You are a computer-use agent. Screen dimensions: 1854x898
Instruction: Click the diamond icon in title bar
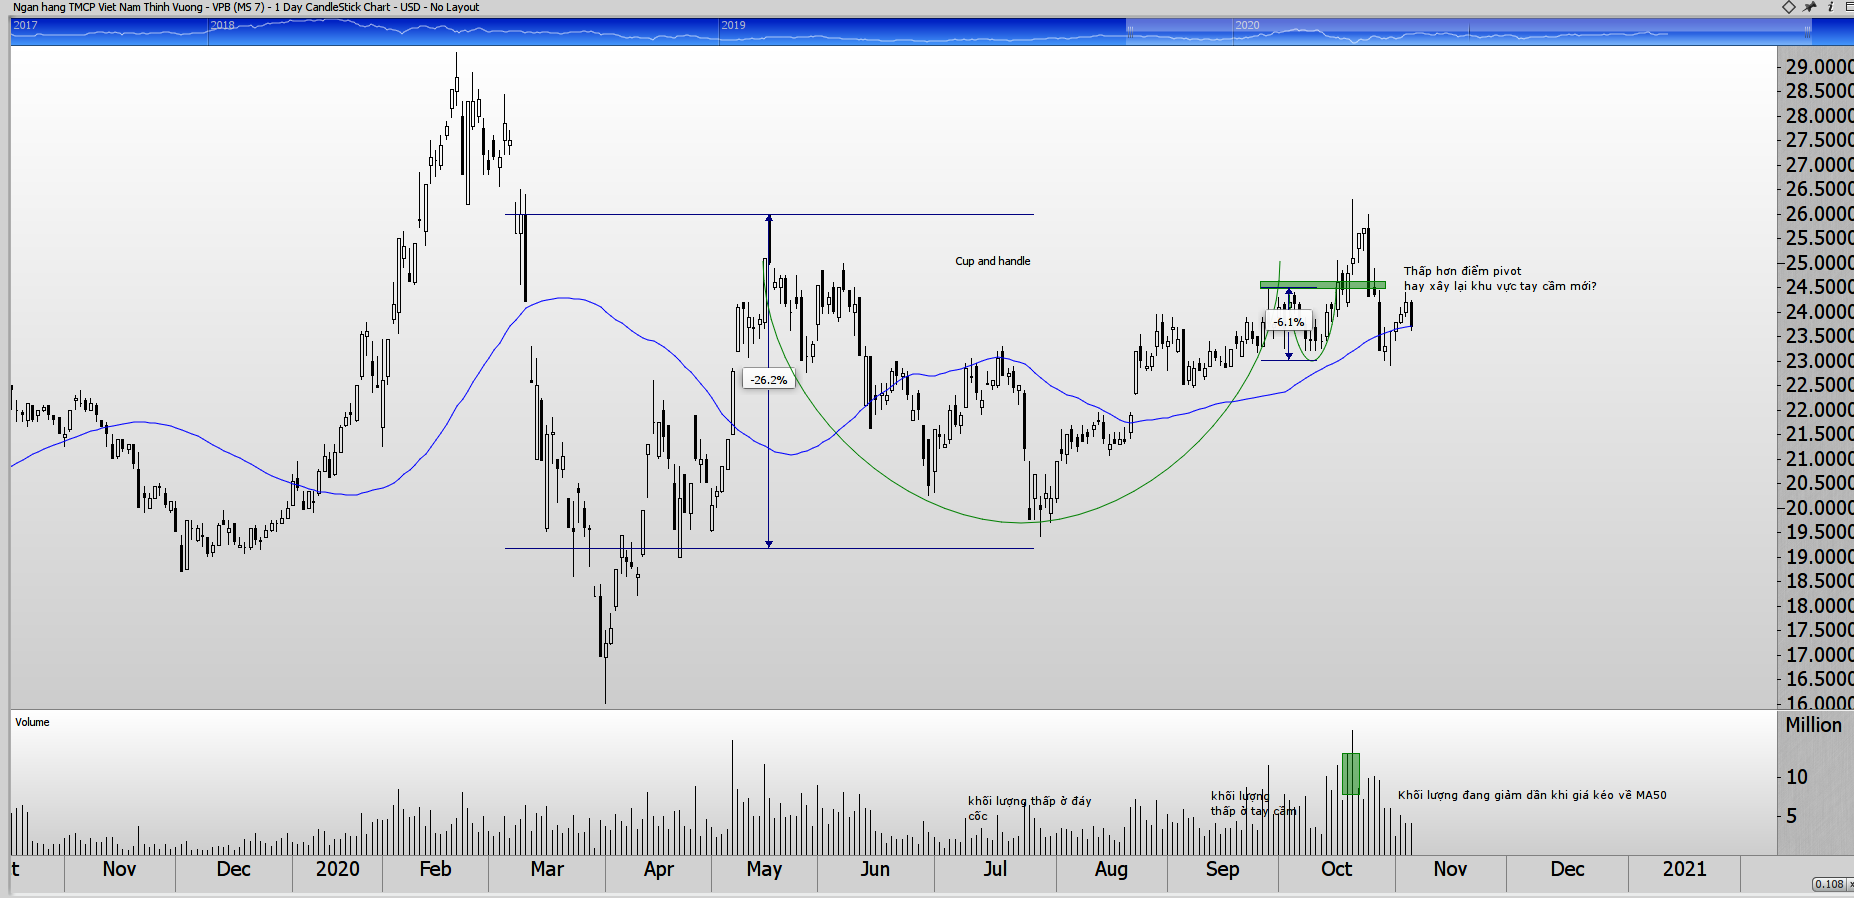pyautogui.click(x=1789, y=7)
